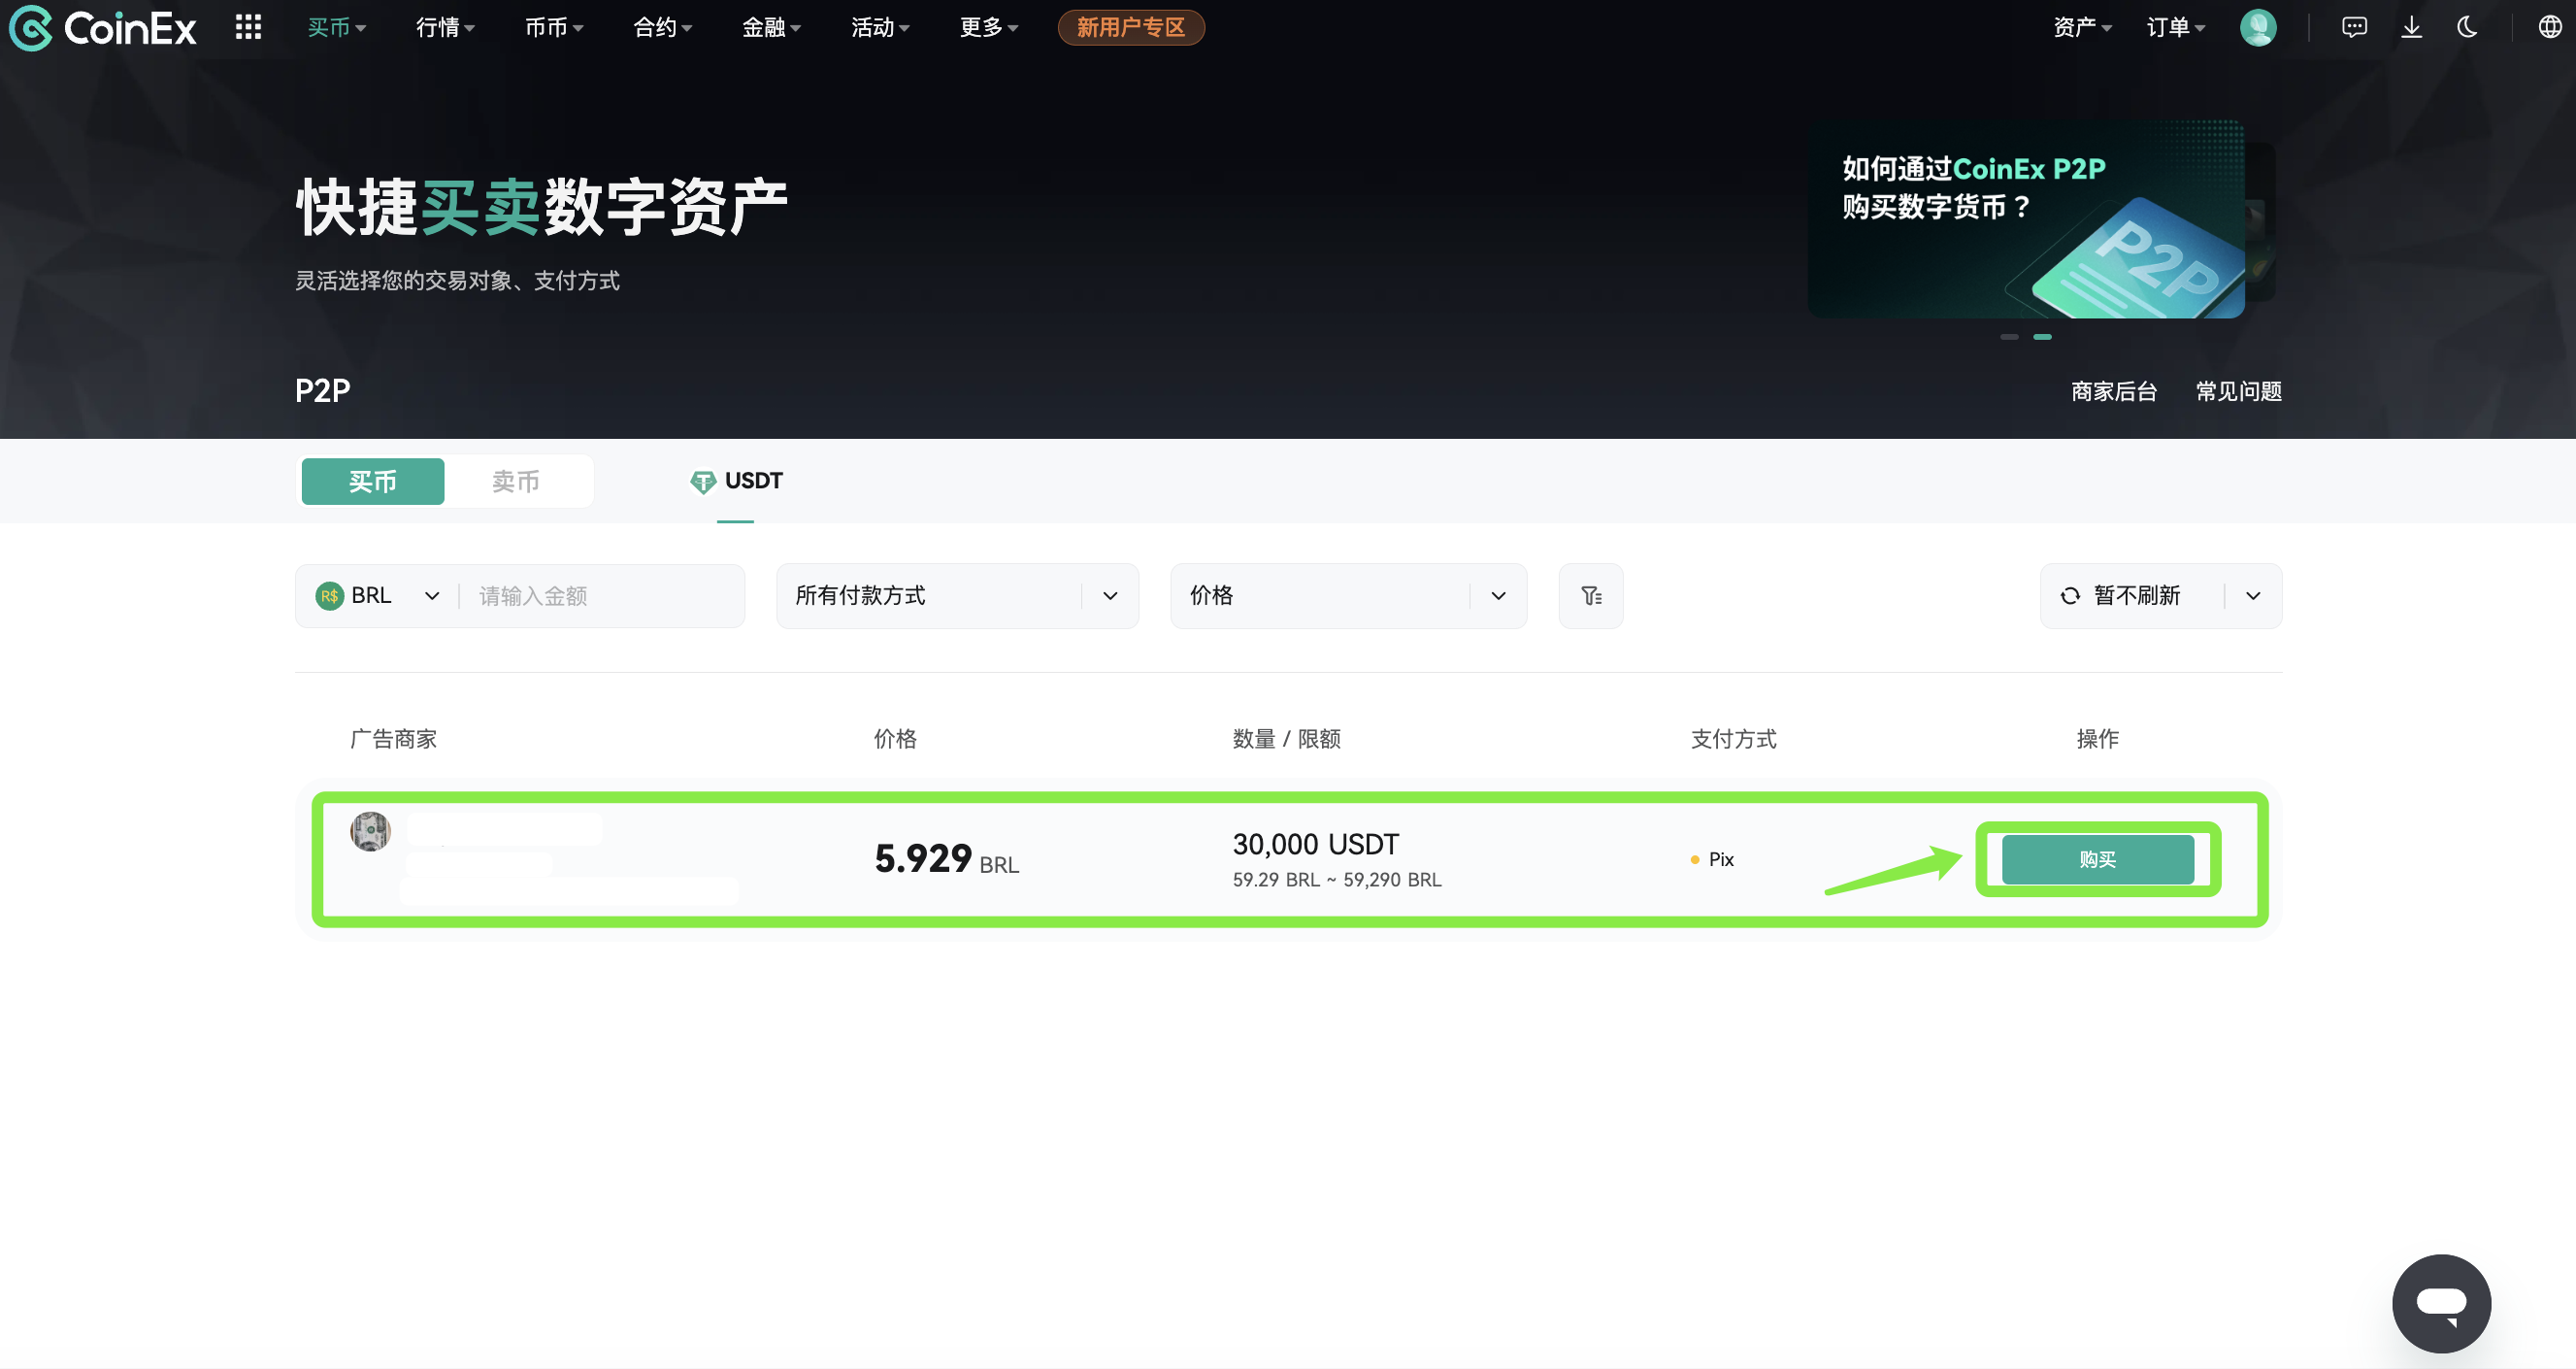Click the 支付方式 column header
The height and width of the screenshot is (1369, 2576).
pos(1733,740)
